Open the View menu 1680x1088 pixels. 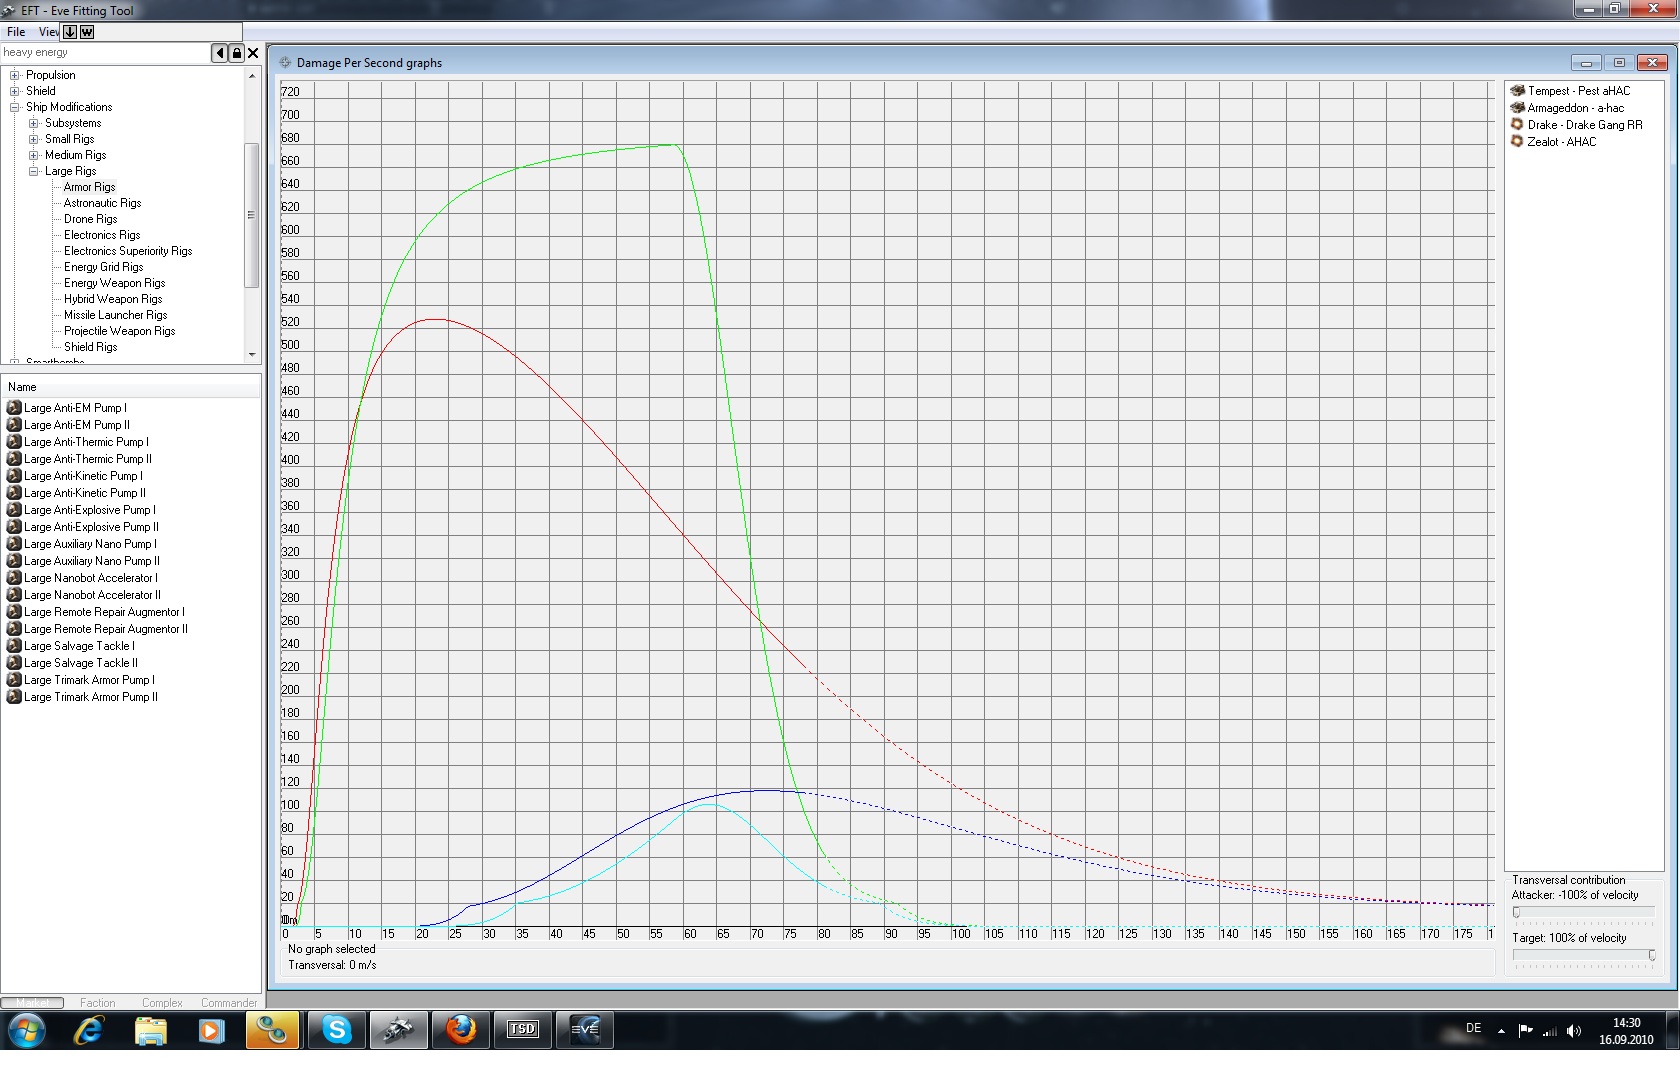[48, 32]
